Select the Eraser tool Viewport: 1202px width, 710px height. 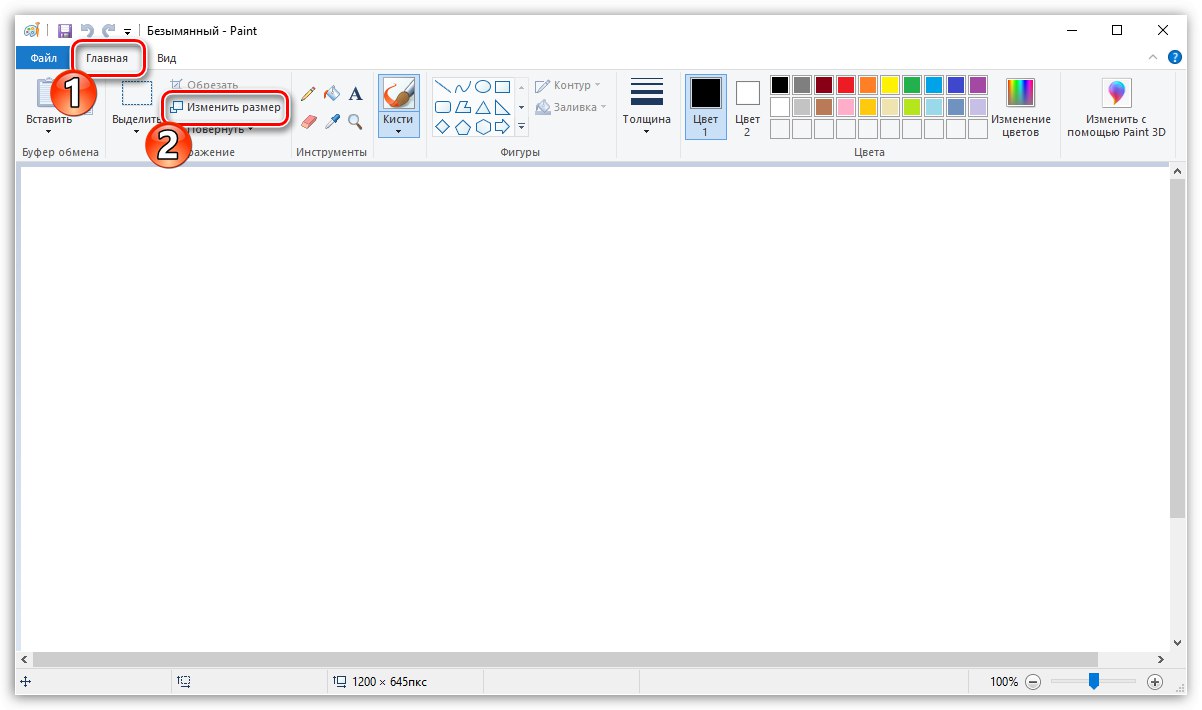pos(308,121)
